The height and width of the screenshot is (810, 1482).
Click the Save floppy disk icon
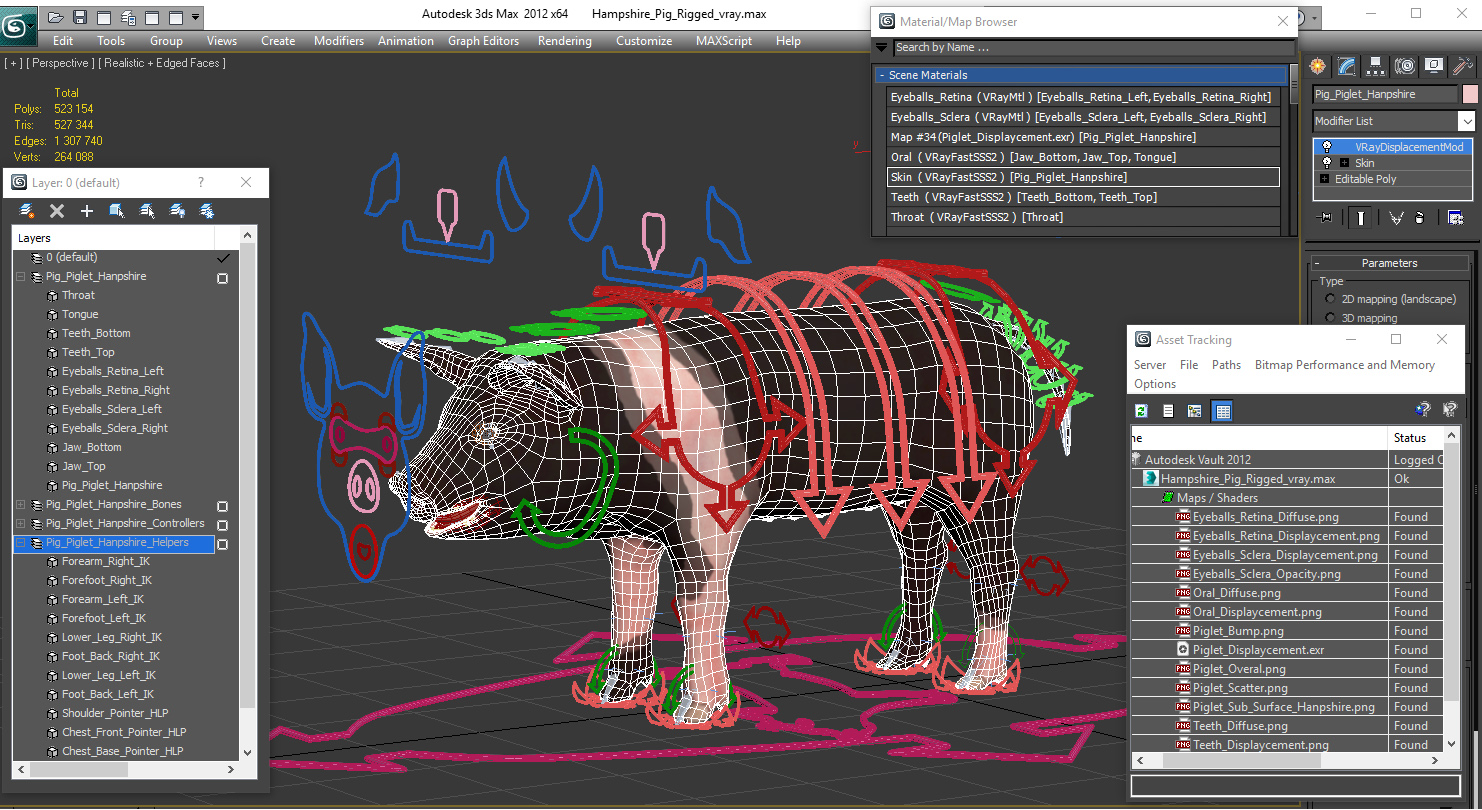click(80, 17)
